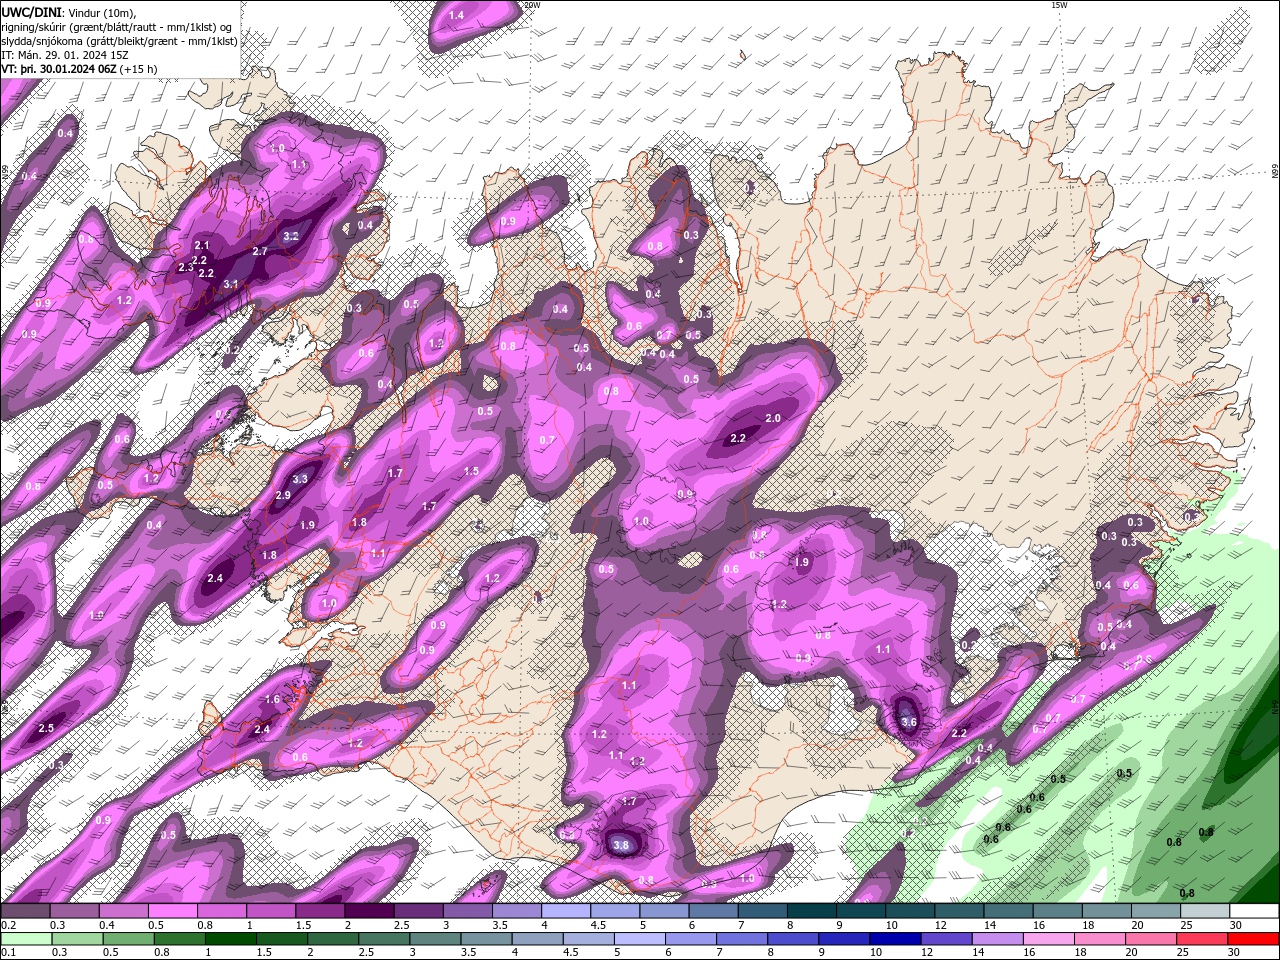Image resolution: width=1280 pixels, height=960 pixels.
Task: Click the 2.0 value in central Iceland
Action: point(773,419)
